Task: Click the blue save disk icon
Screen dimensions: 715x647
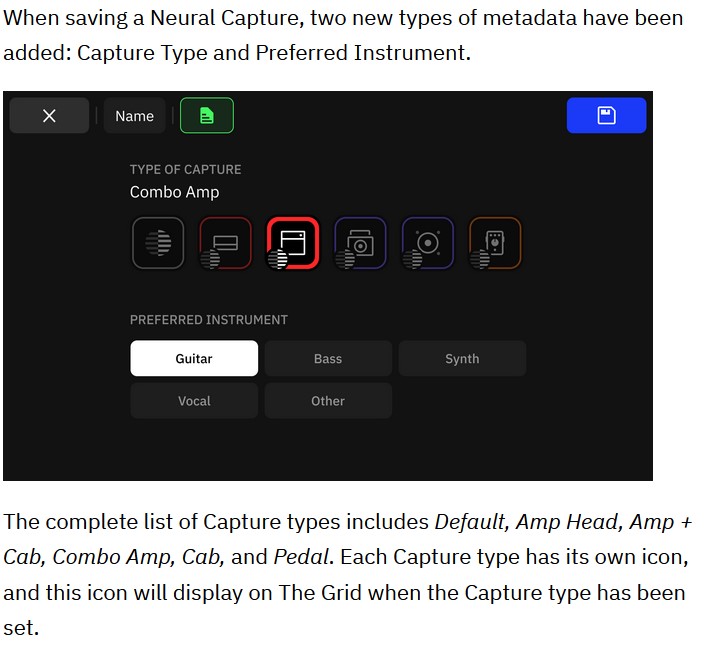Action: [x=606, y=115]
